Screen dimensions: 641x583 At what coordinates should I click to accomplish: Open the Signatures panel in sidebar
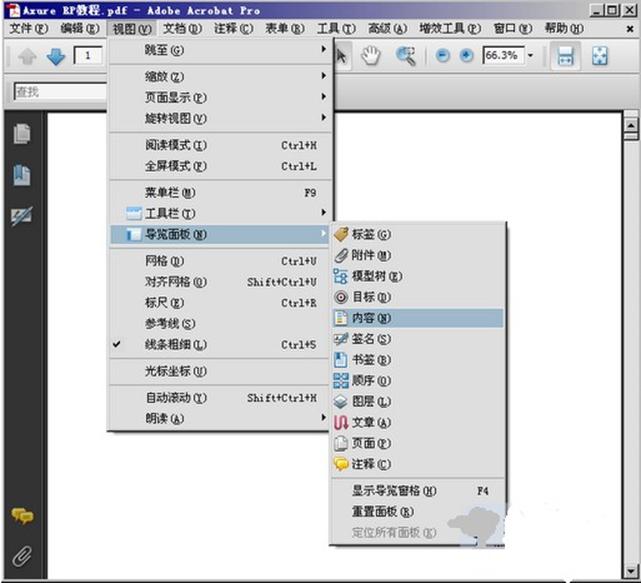(22, 216)
